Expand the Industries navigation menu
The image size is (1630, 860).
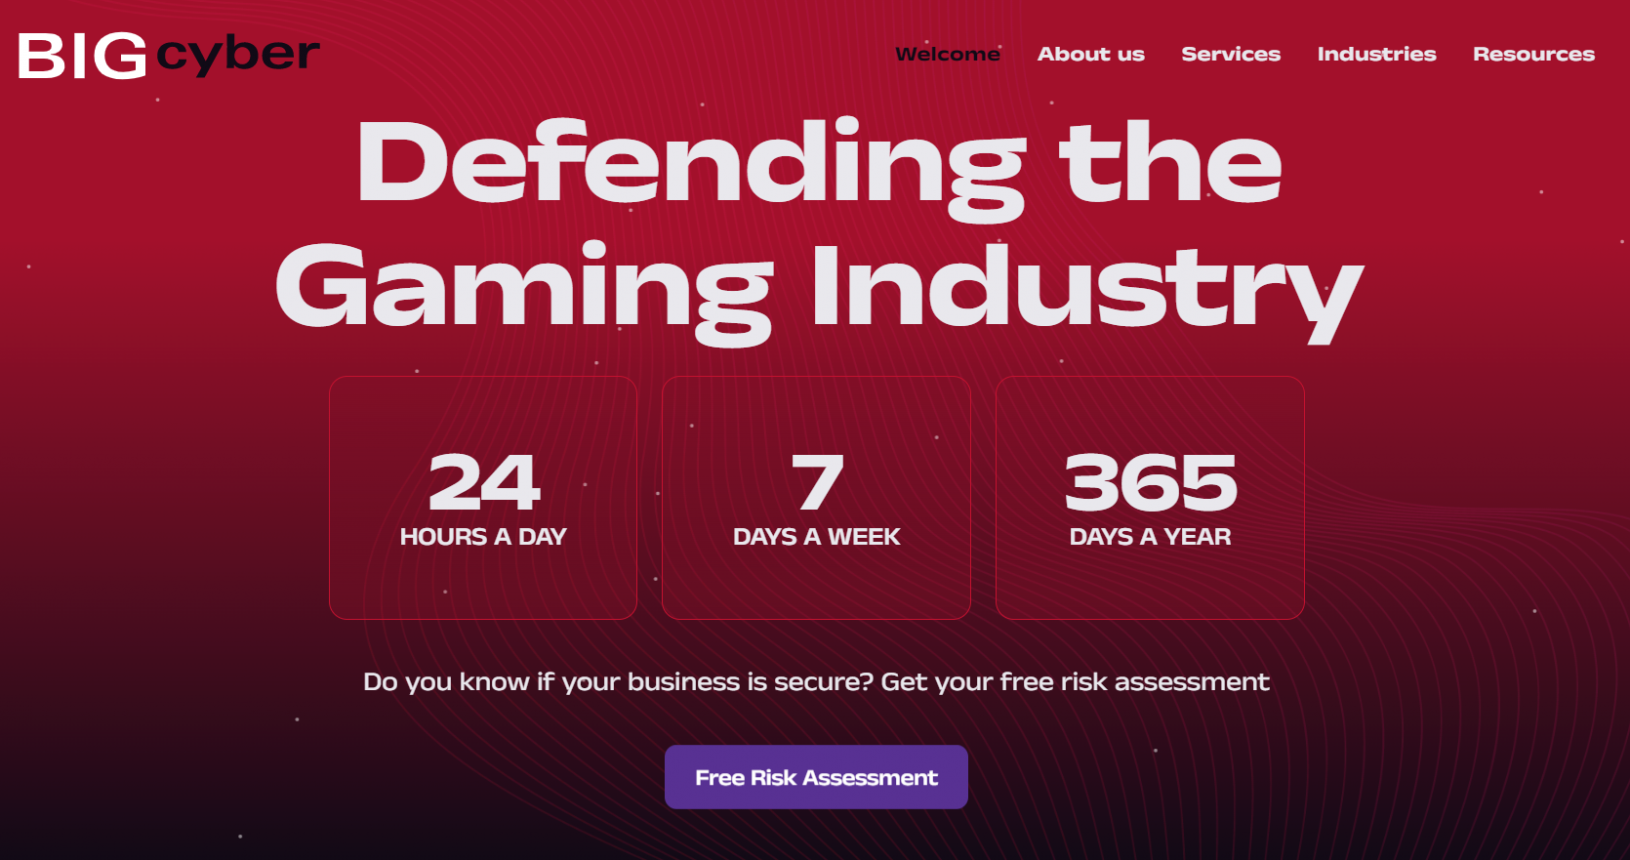(x=1376, y=54)
